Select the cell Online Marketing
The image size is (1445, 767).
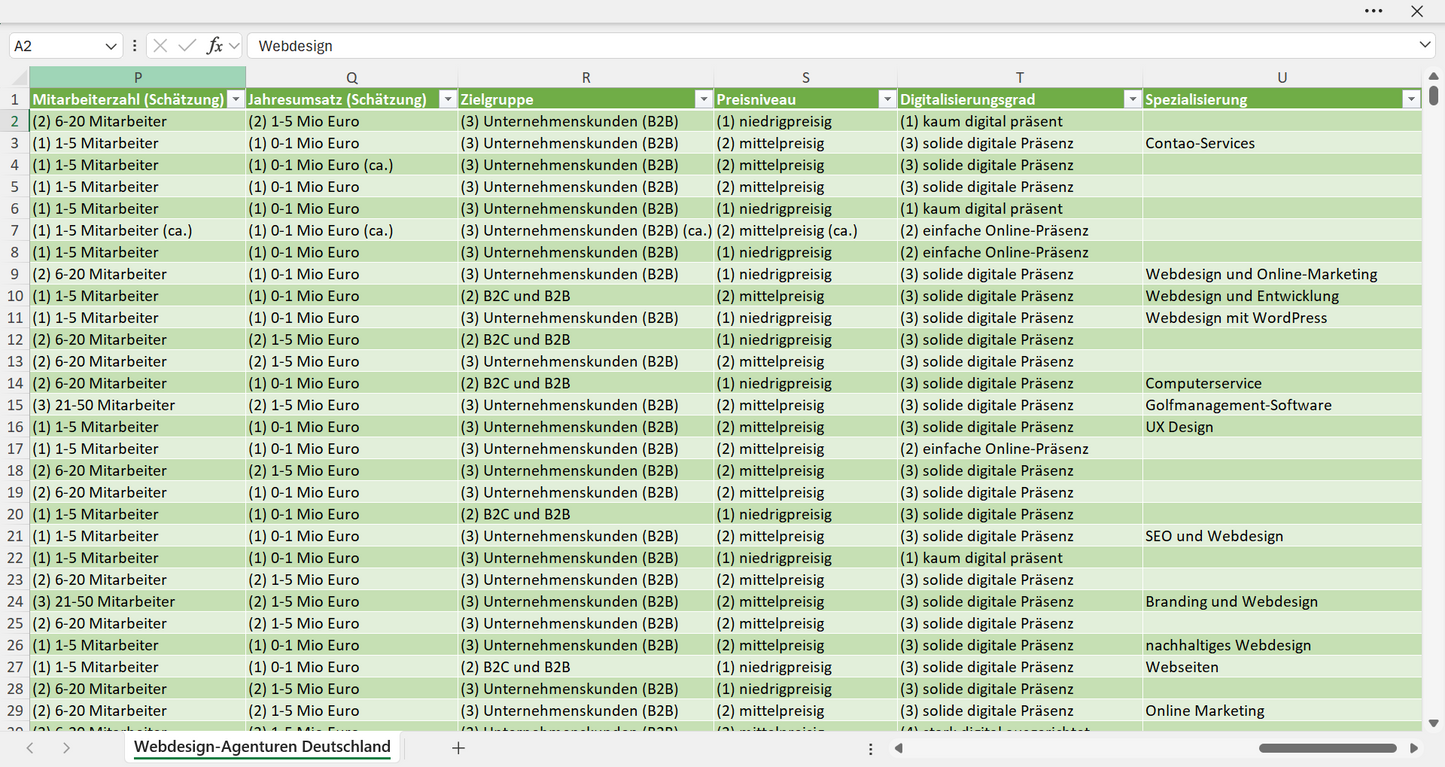pos(1282,711)
